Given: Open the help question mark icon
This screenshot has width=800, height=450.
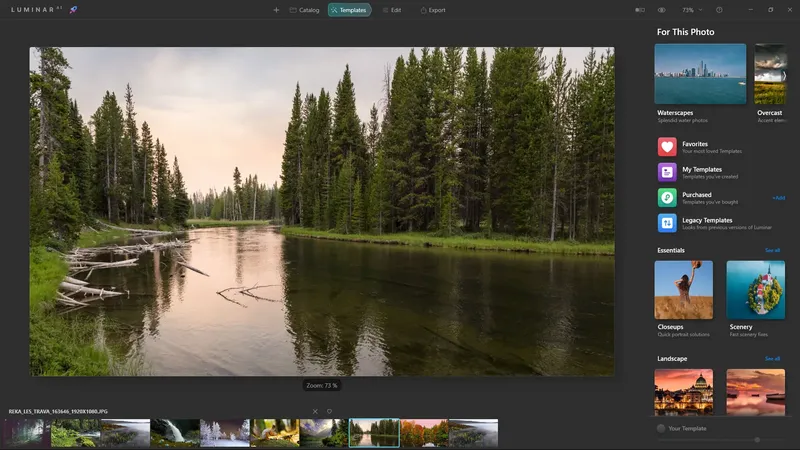Looking at the screenshot, I should pos(719,10).
